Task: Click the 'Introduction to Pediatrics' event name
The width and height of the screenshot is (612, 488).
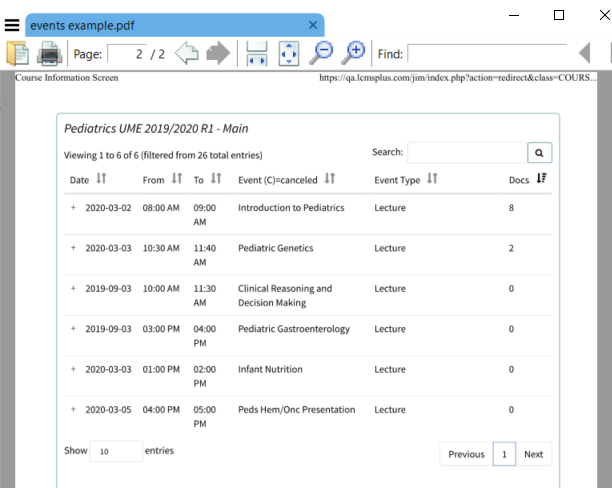Action: coord(291,208)
